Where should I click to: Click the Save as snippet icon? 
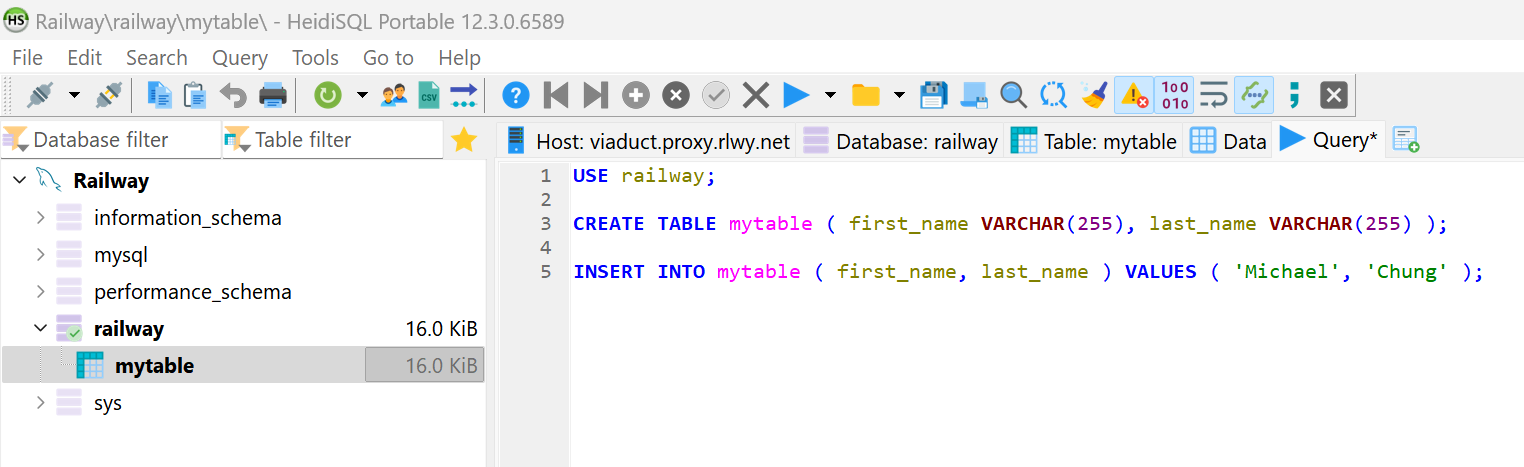[x=974, y=95]
